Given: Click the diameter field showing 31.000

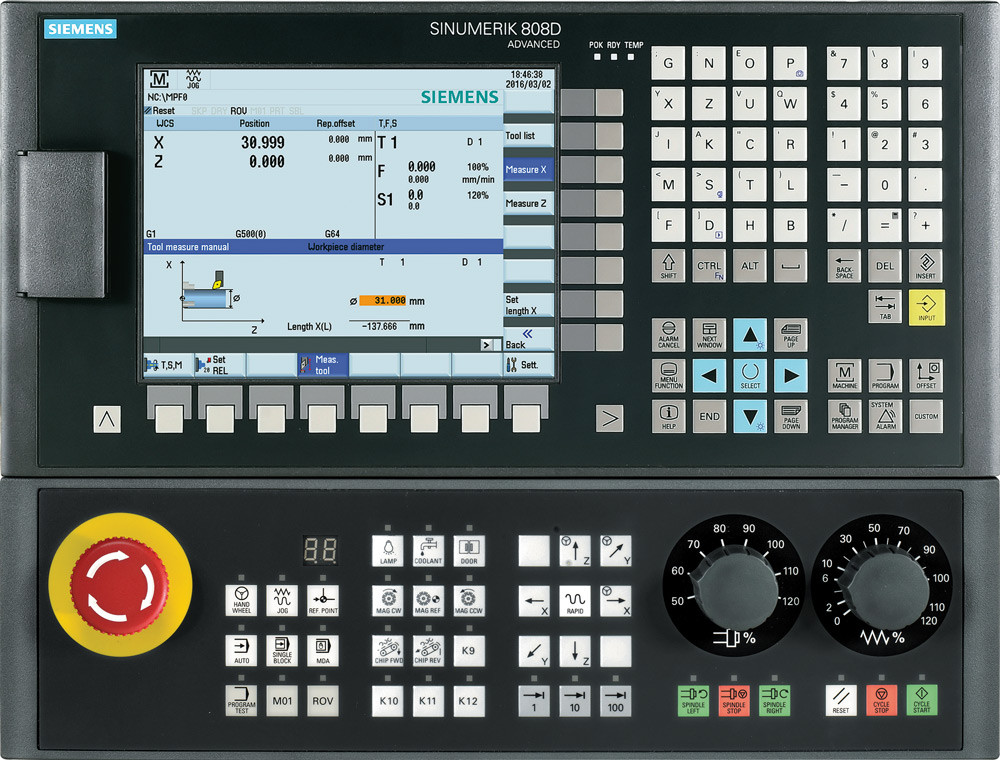Looking at the screenshot, I should [383, 300].
